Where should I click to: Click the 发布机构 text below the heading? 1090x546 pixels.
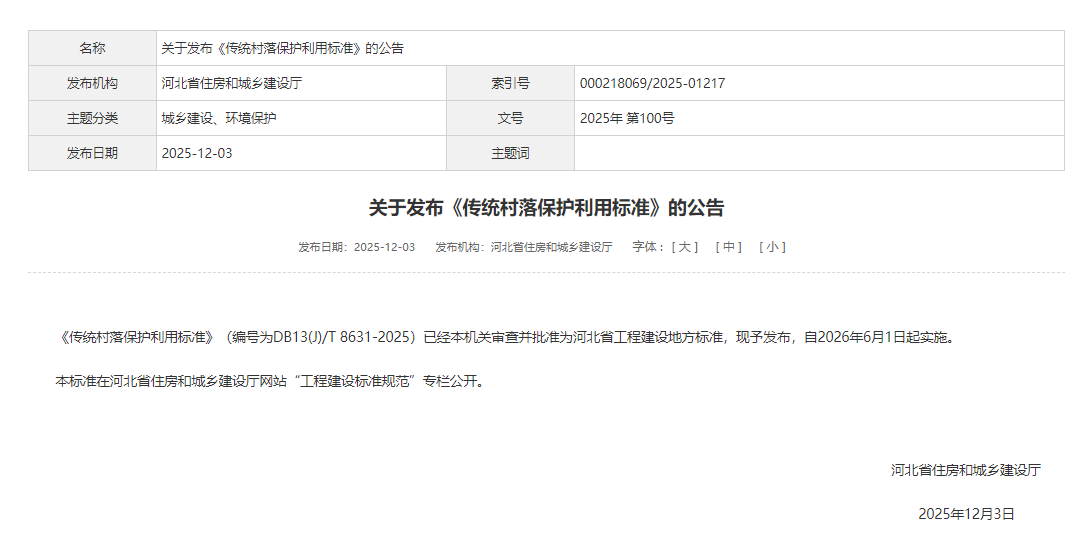pyautogui.click(x=523, y=247)
